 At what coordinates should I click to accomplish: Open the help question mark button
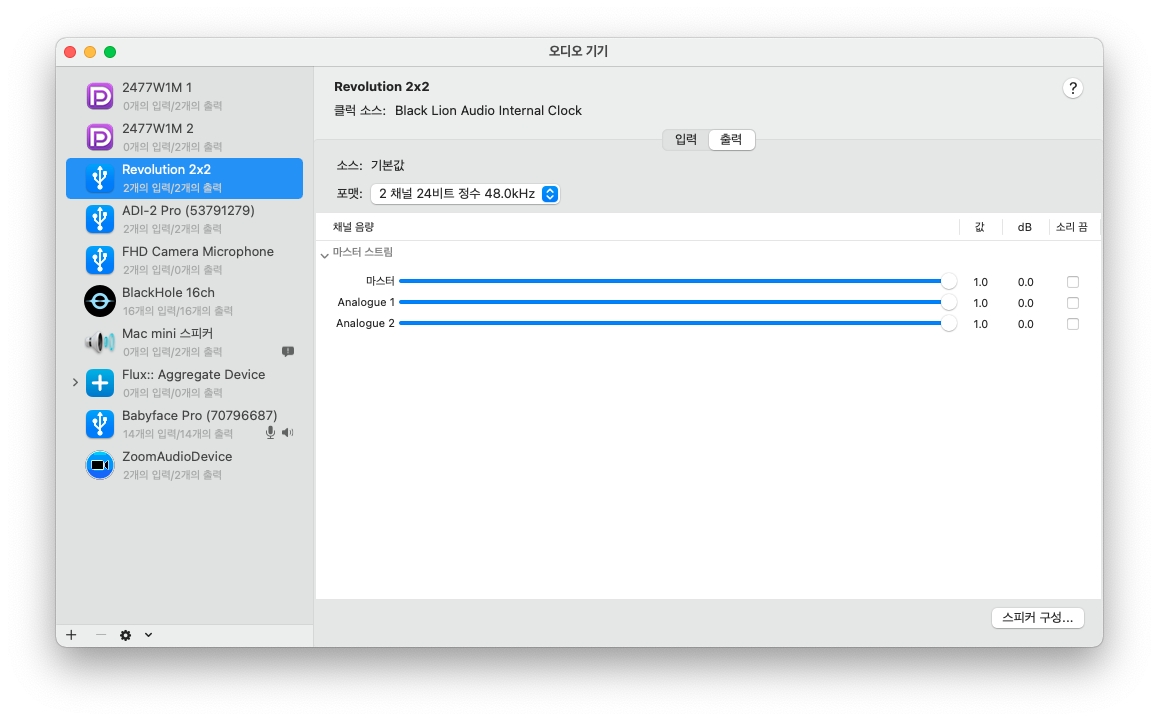click(x=1073, y=88)
